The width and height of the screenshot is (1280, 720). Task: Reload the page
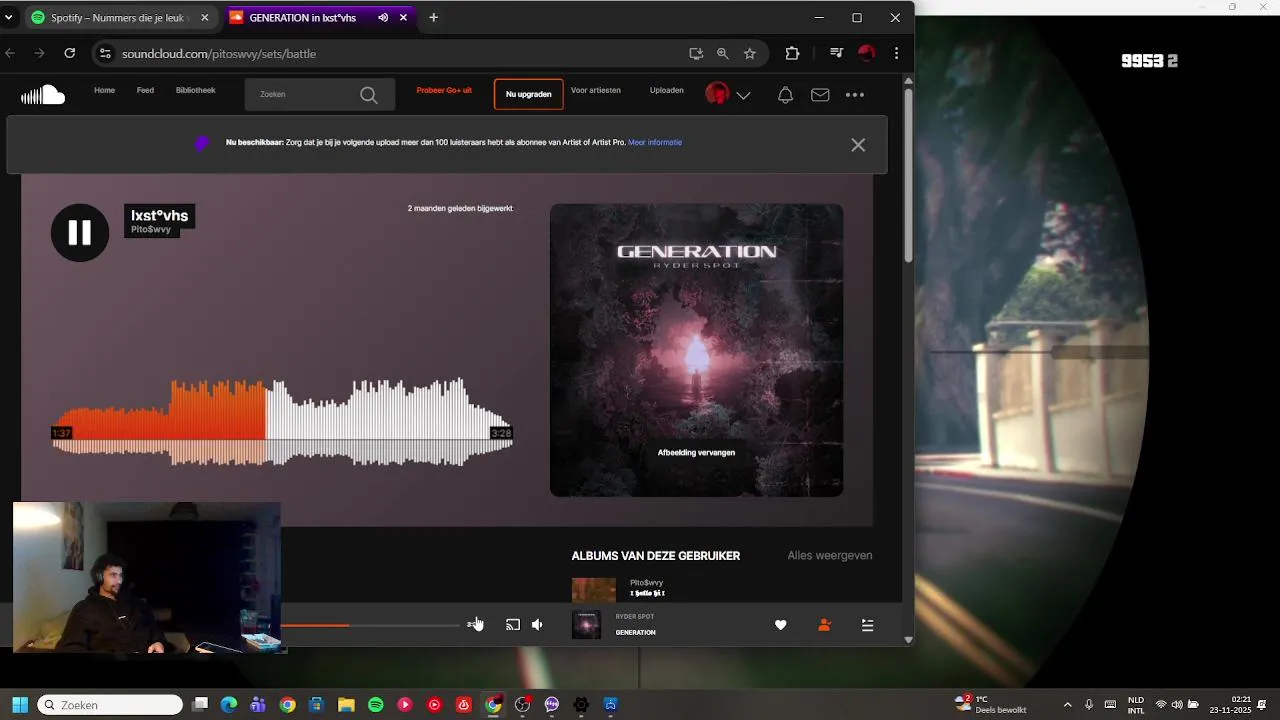[69, 53]
